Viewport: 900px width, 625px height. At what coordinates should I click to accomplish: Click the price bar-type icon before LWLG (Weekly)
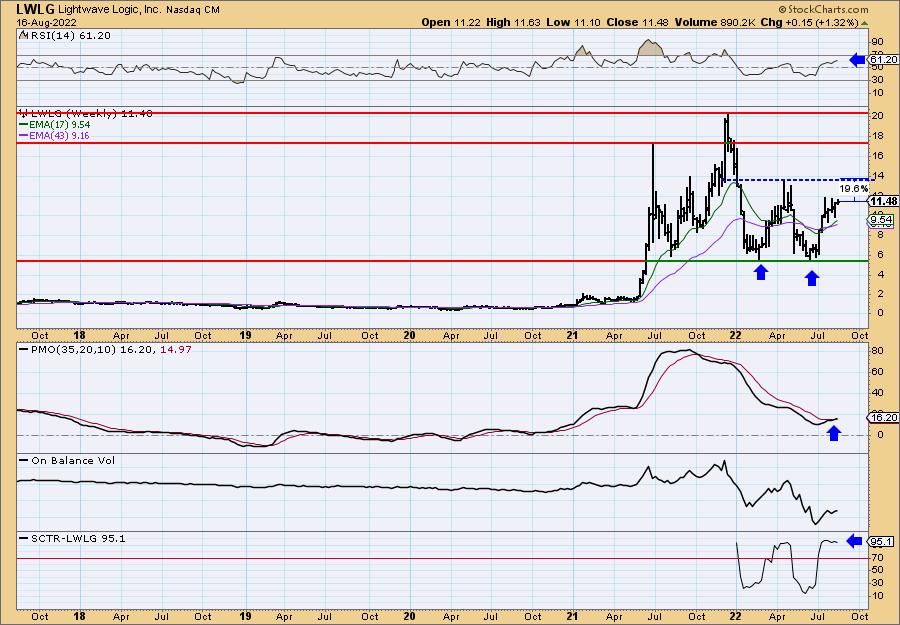(23, 114)
